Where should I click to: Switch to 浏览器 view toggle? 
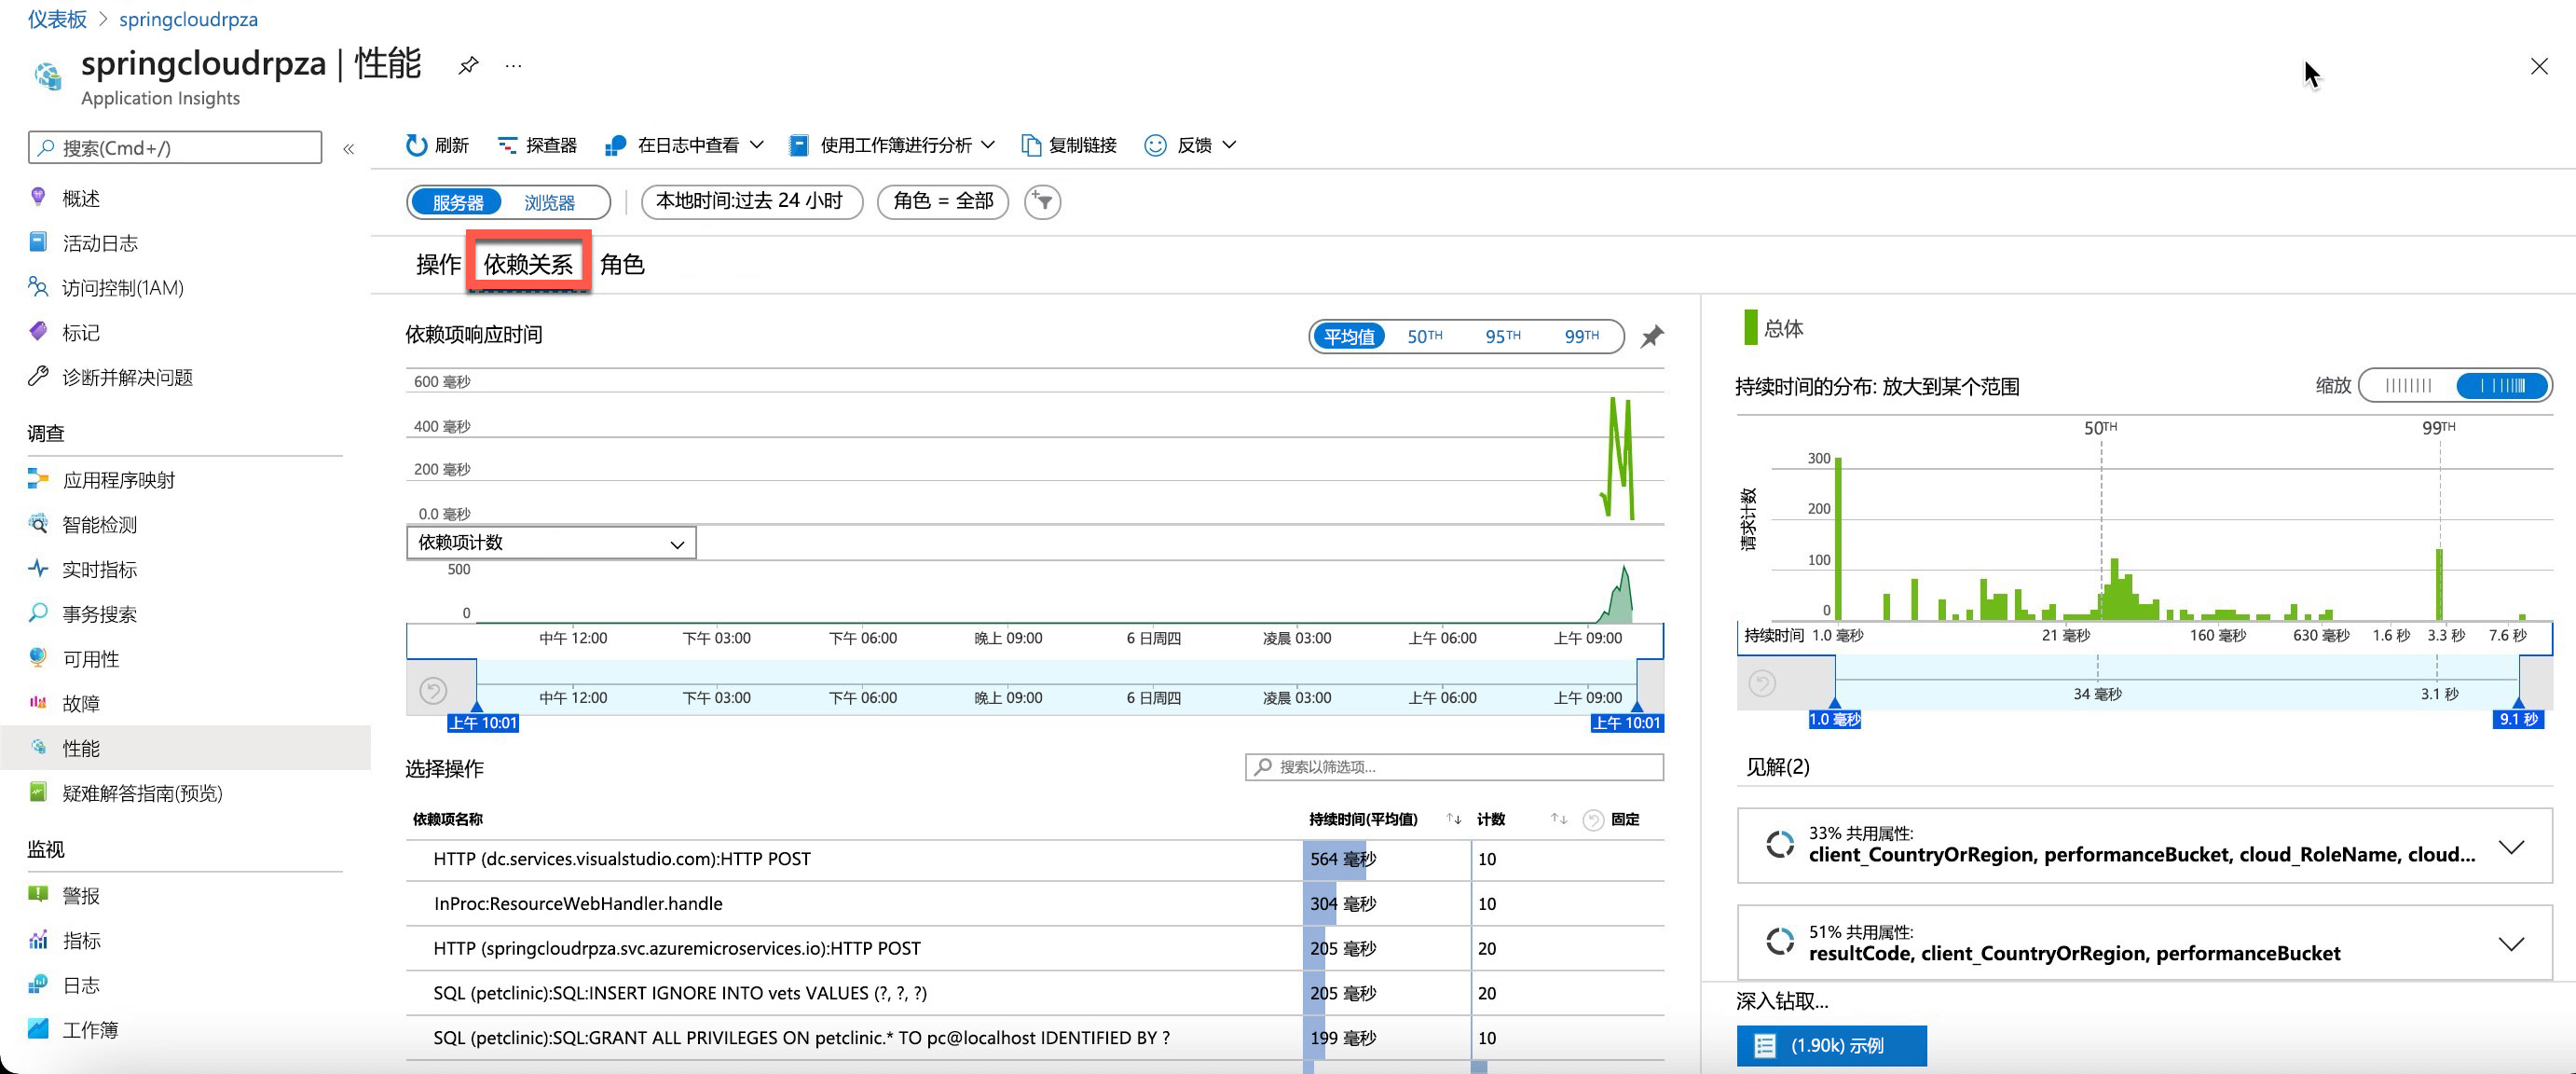coord(549,203)
